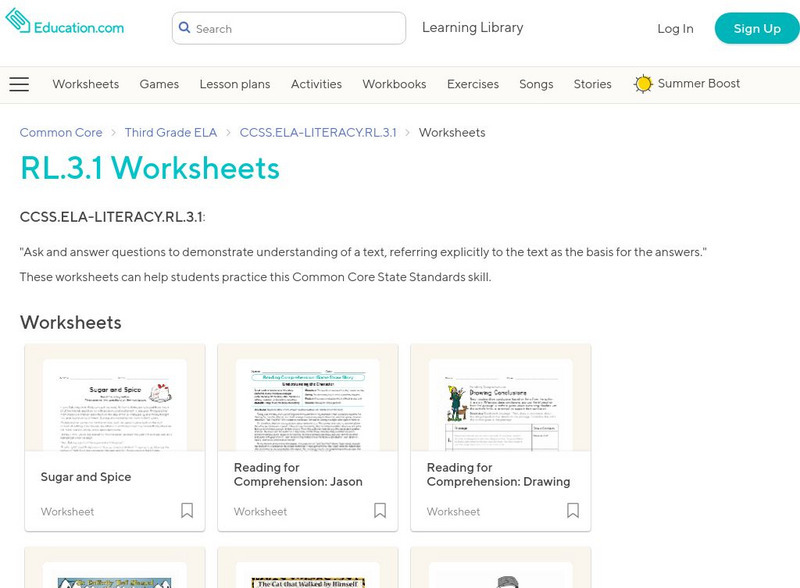Click the Education.com logo
Viewport: 800px width, 588px height.
pyautogui.click(x=65, y=22)
